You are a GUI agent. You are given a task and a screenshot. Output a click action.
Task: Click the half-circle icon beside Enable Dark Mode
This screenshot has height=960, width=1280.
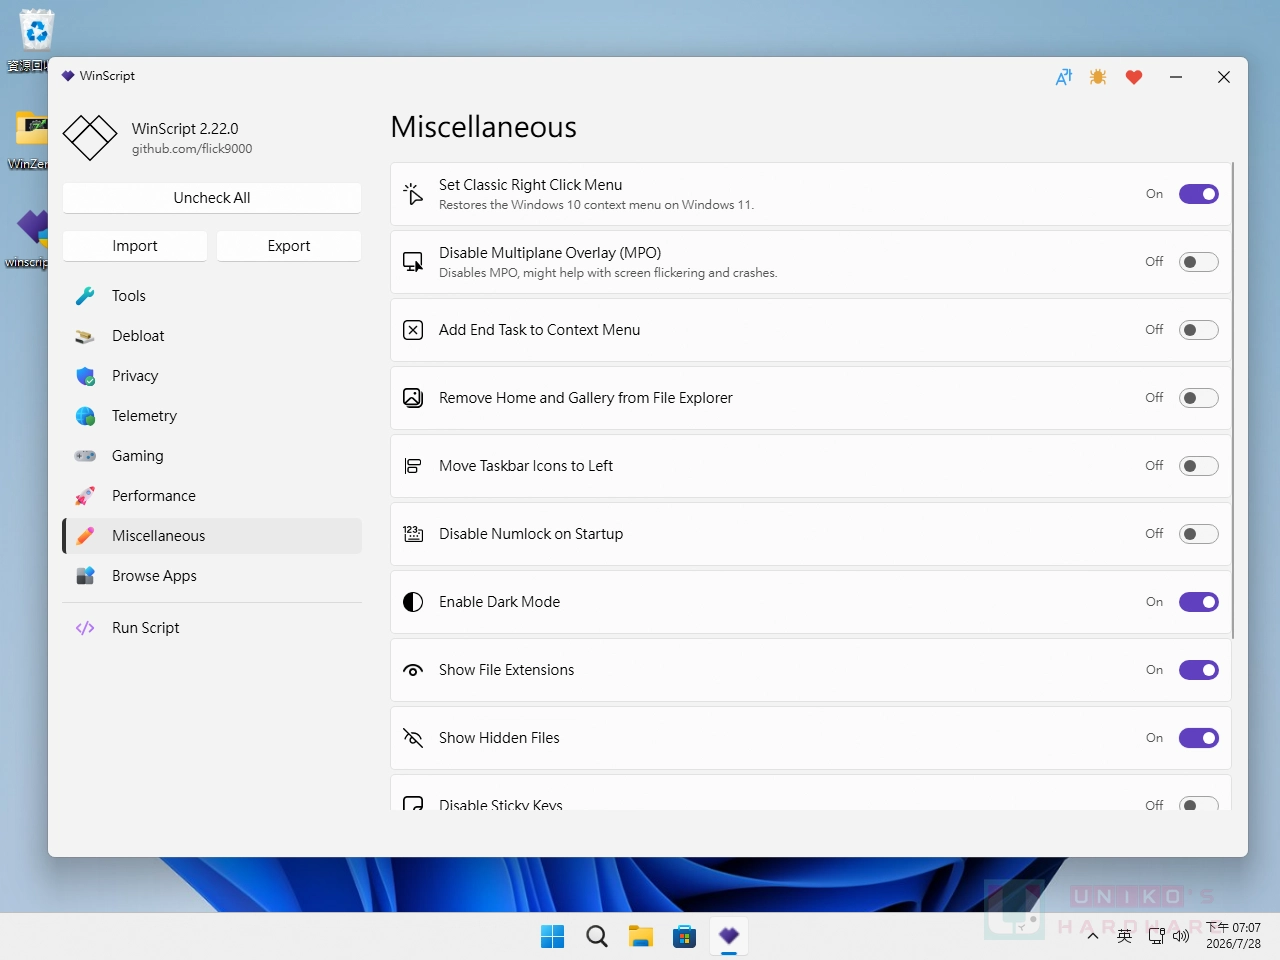tap(413, 602)
